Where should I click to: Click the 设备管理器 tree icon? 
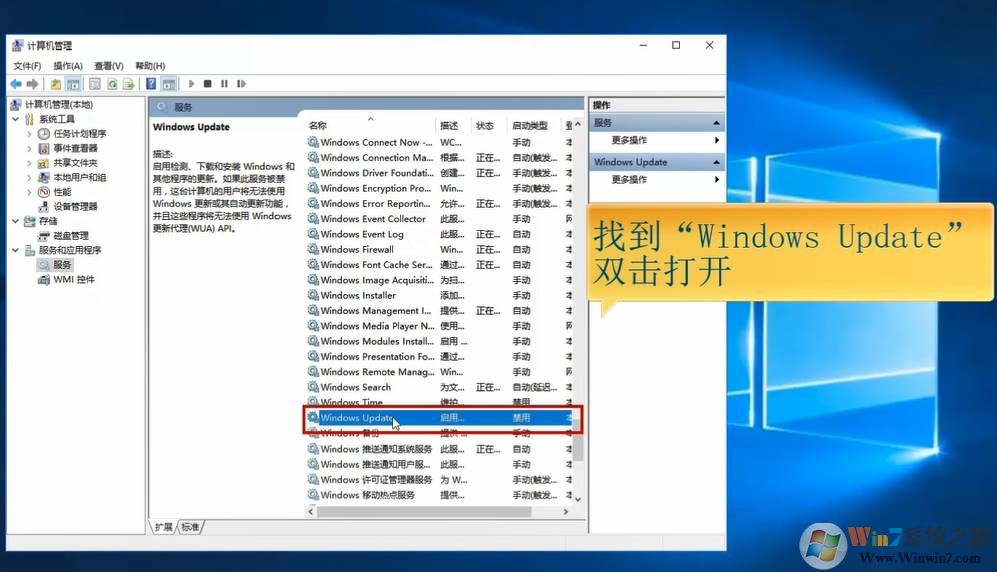click(x=44, y=207)
